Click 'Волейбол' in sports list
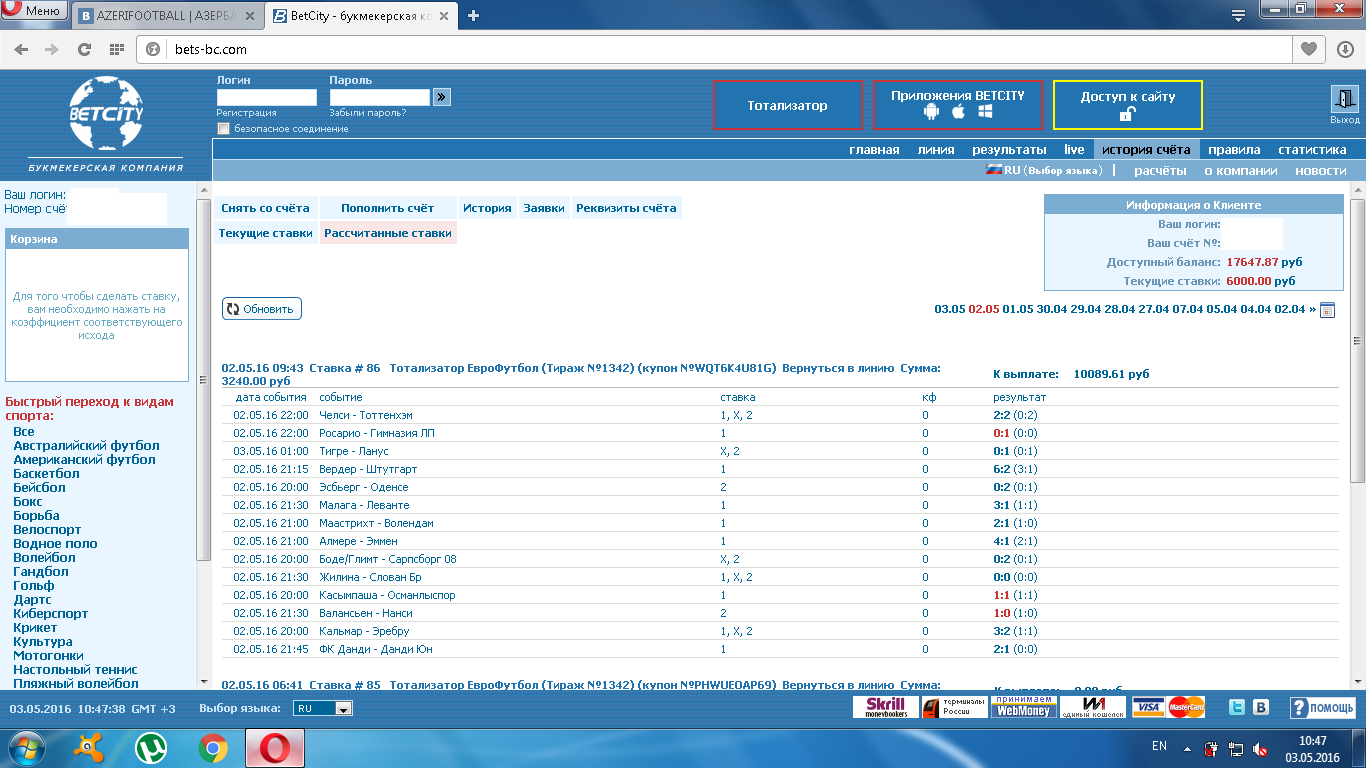 44,558
